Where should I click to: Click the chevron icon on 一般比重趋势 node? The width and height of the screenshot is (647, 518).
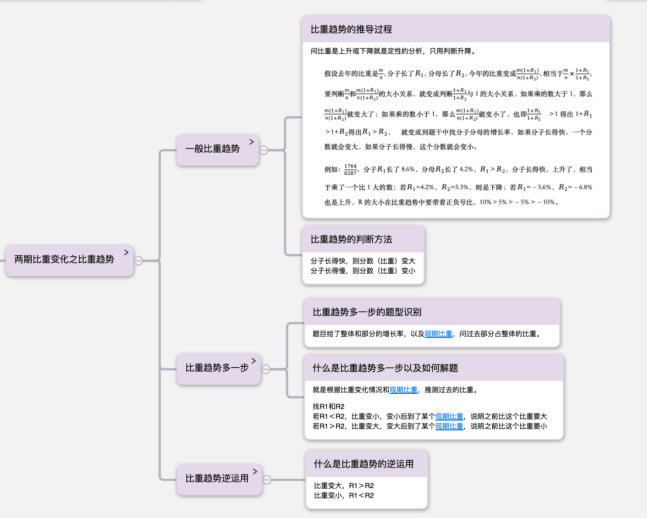tap(252, 141)
